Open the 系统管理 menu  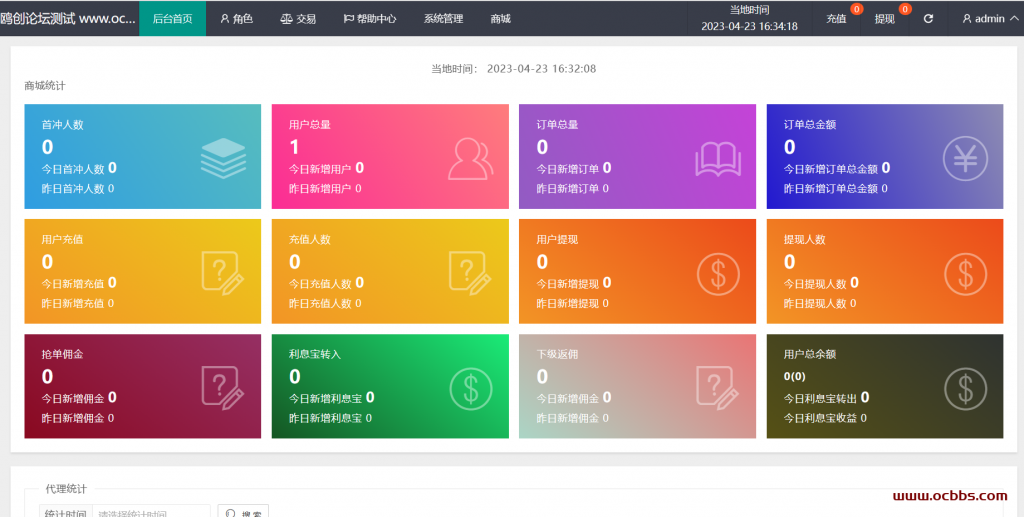[x=443, y=18]
